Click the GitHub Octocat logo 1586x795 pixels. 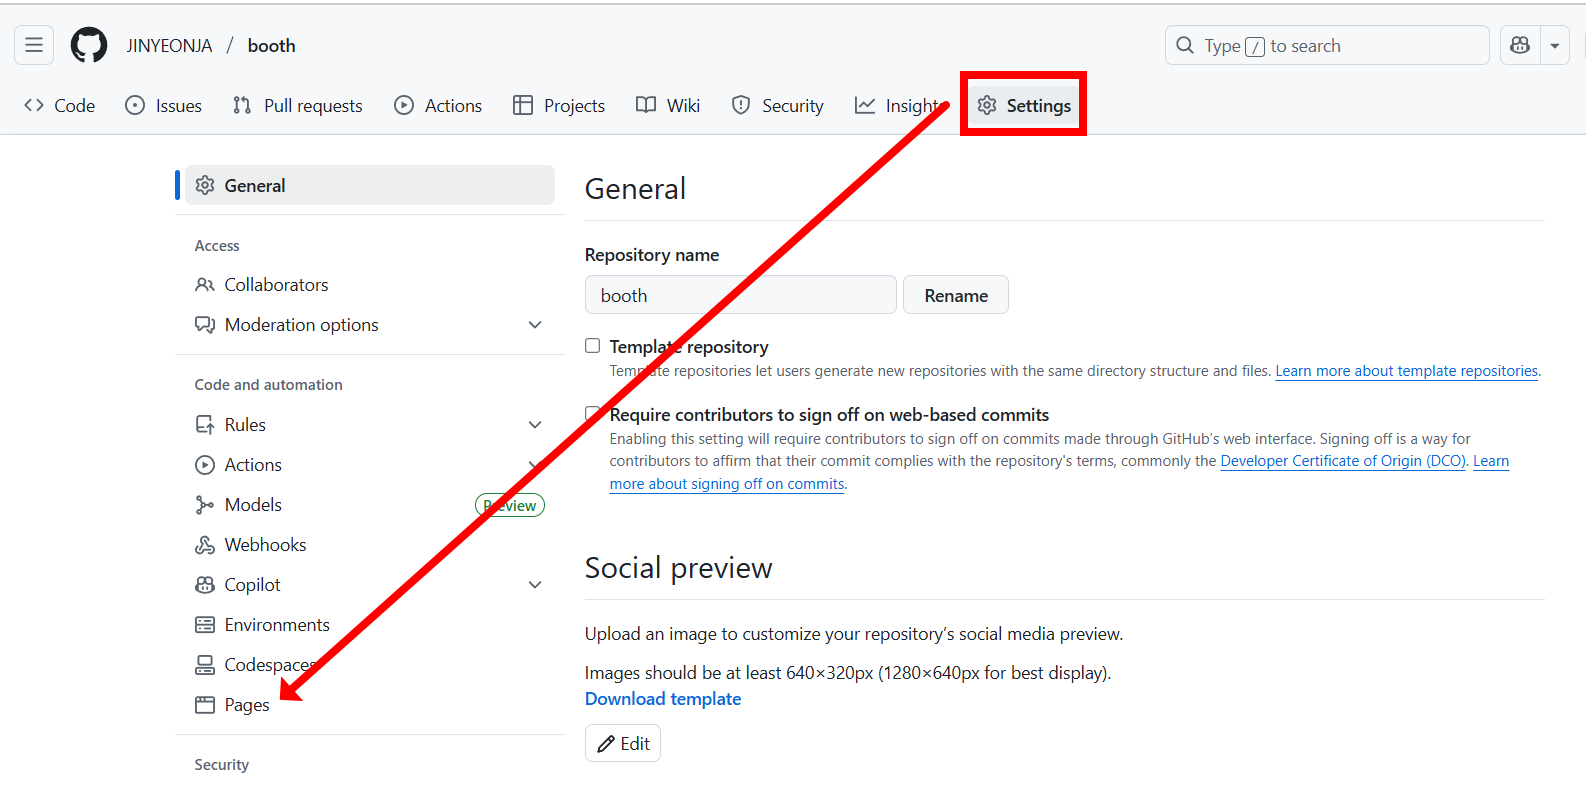click(89, 45)
